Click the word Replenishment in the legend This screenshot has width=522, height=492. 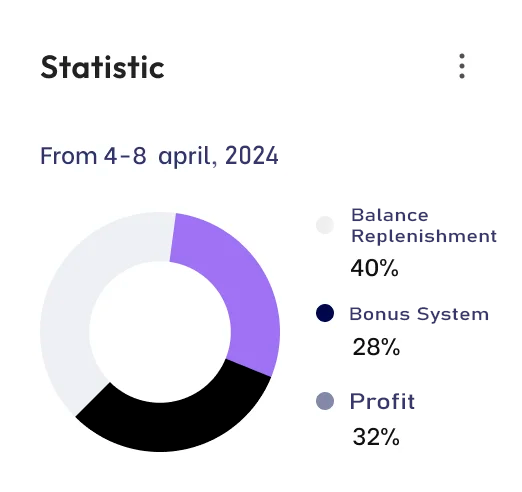click(x=424, y=236)
